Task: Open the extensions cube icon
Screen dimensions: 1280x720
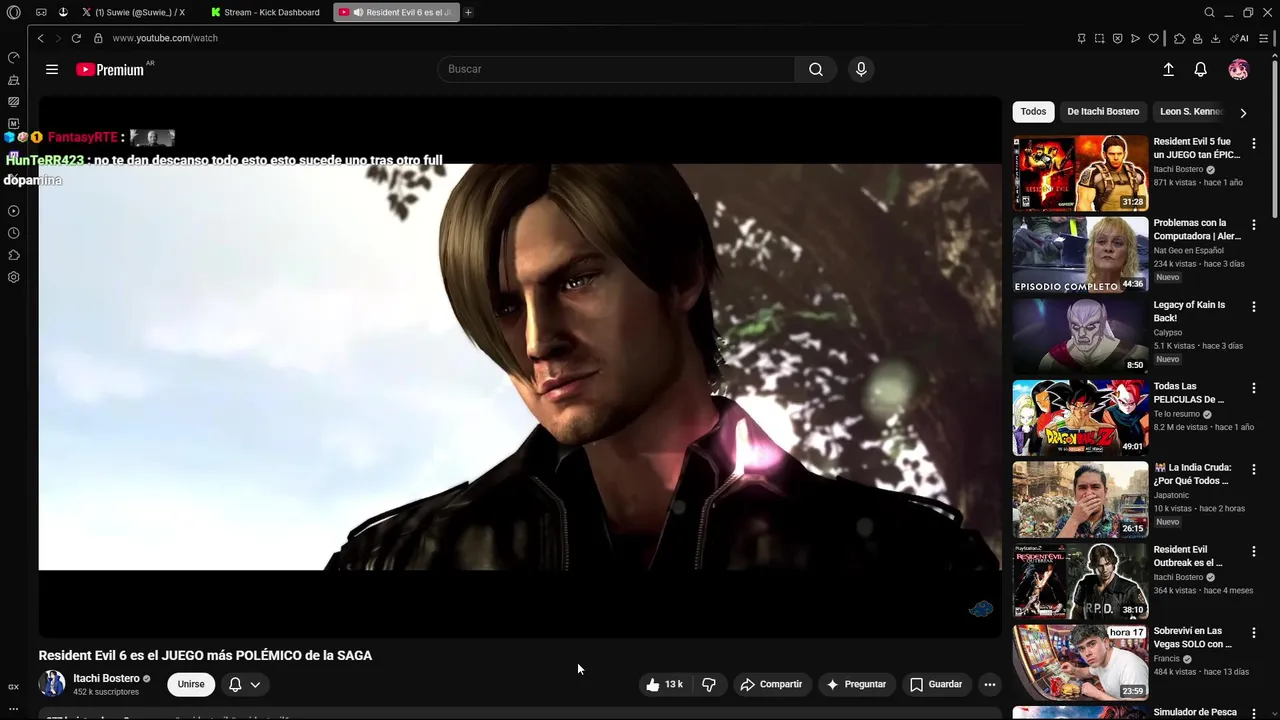Action: click(1179, 38)
